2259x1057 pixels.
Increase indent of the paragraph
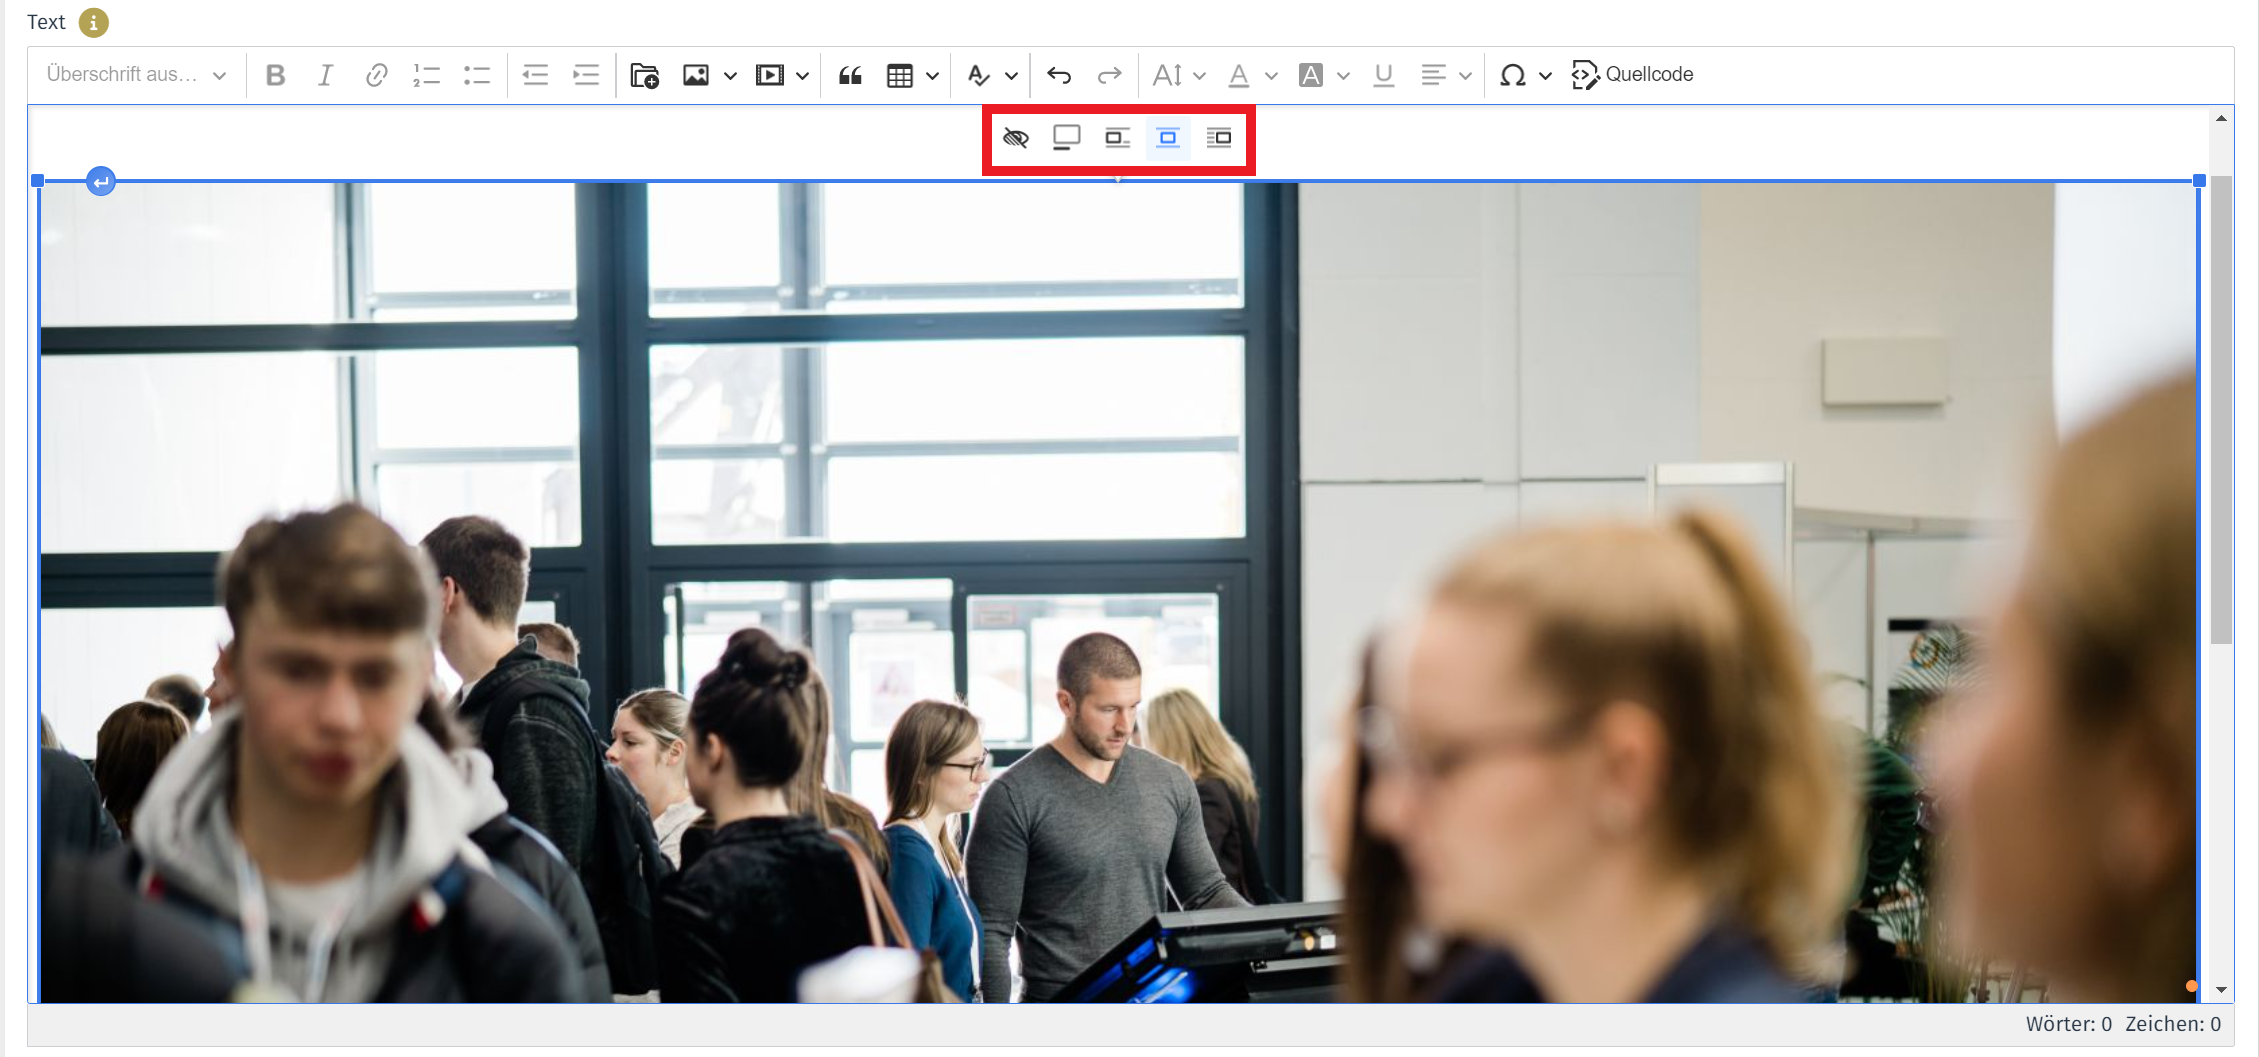(x=586, y=75)
